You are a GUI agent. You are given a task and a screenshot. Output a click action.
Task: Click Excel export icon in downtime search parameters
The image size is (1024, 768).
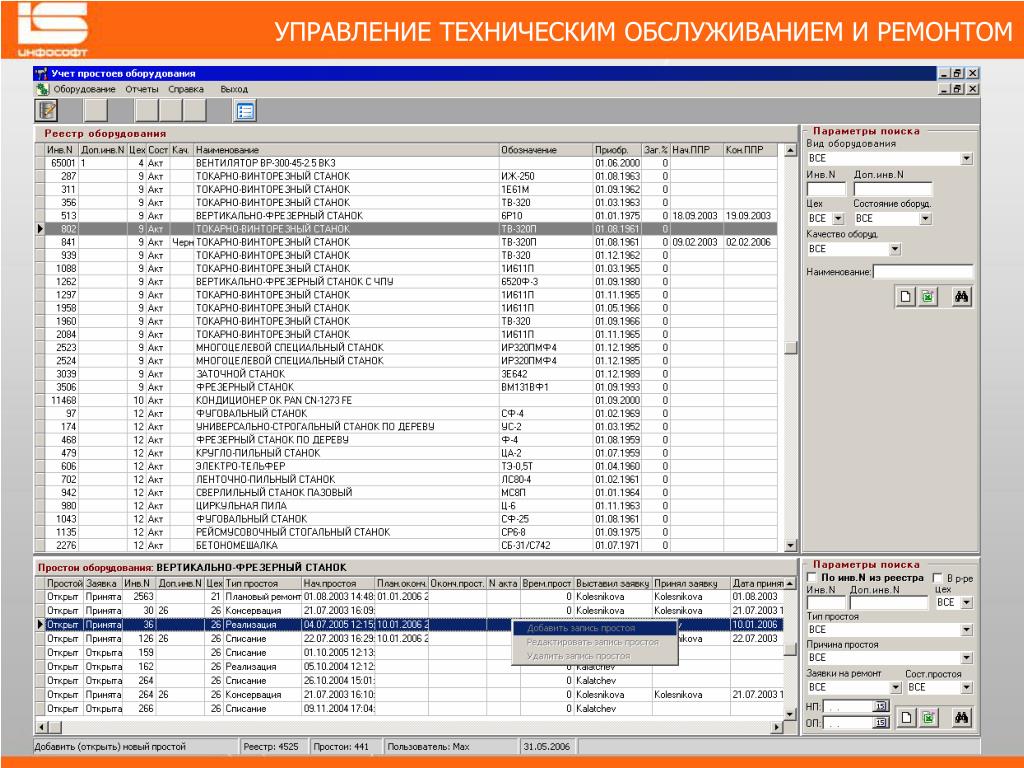[928, 718]
